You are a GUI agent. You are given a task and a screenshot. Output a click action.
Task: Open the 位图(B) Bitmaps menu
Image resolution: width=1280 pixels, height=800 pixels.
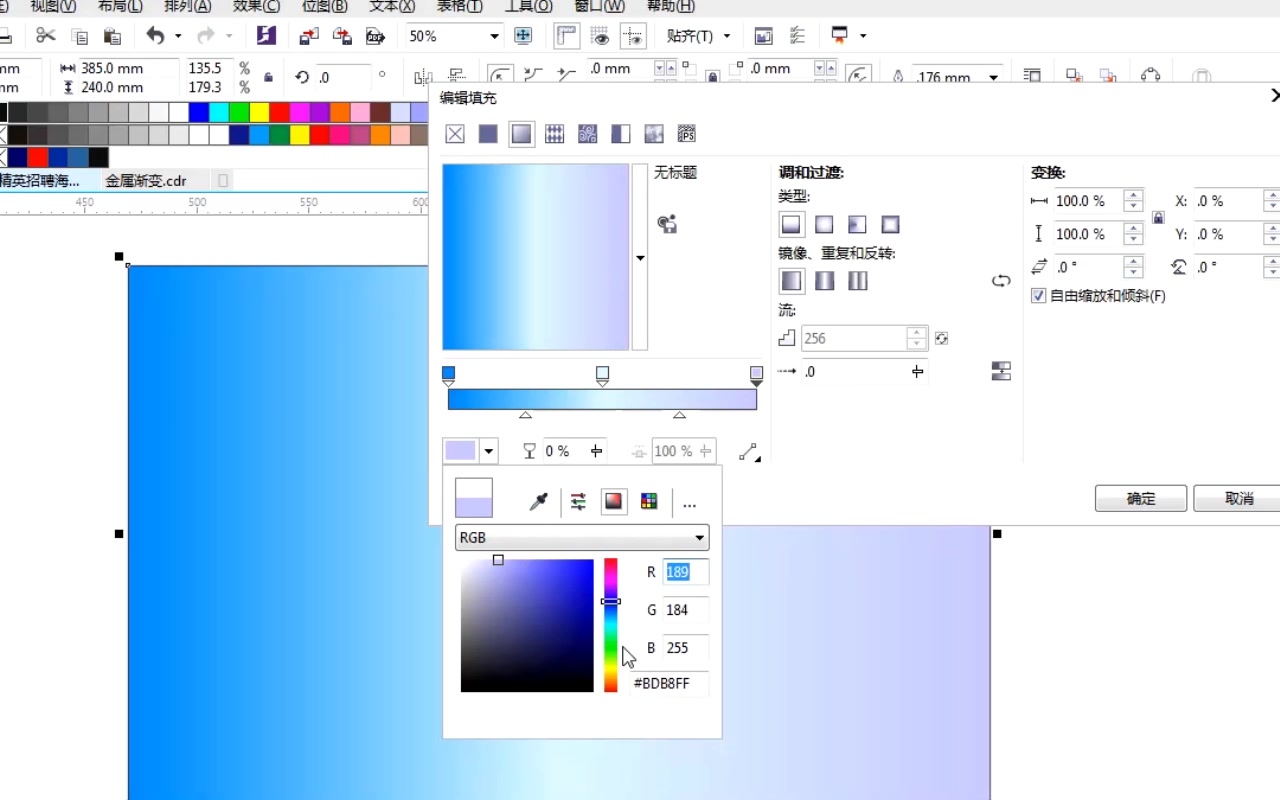(324, 6)
